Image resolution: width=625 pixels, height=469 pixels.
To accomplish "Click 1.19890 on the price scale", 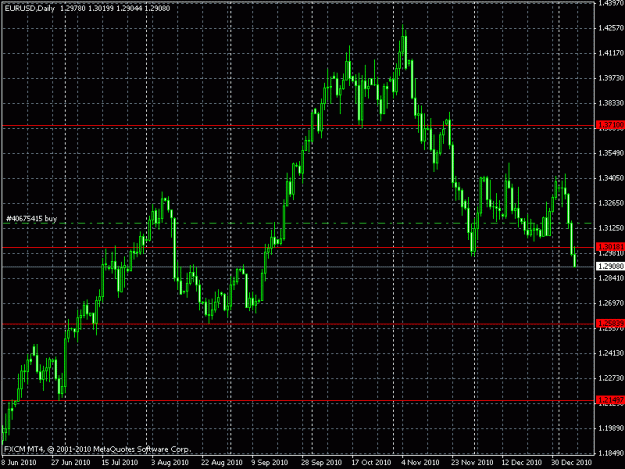I will [611, 428].
